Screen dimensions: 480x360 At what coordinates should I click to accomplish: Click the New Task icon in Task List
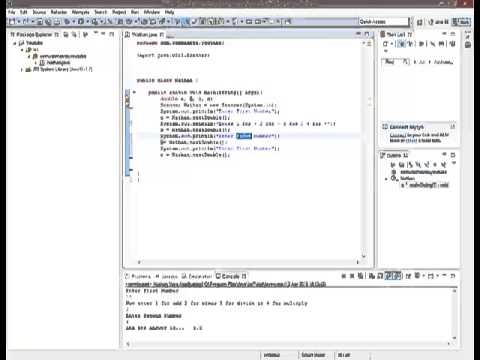[385, 44]
